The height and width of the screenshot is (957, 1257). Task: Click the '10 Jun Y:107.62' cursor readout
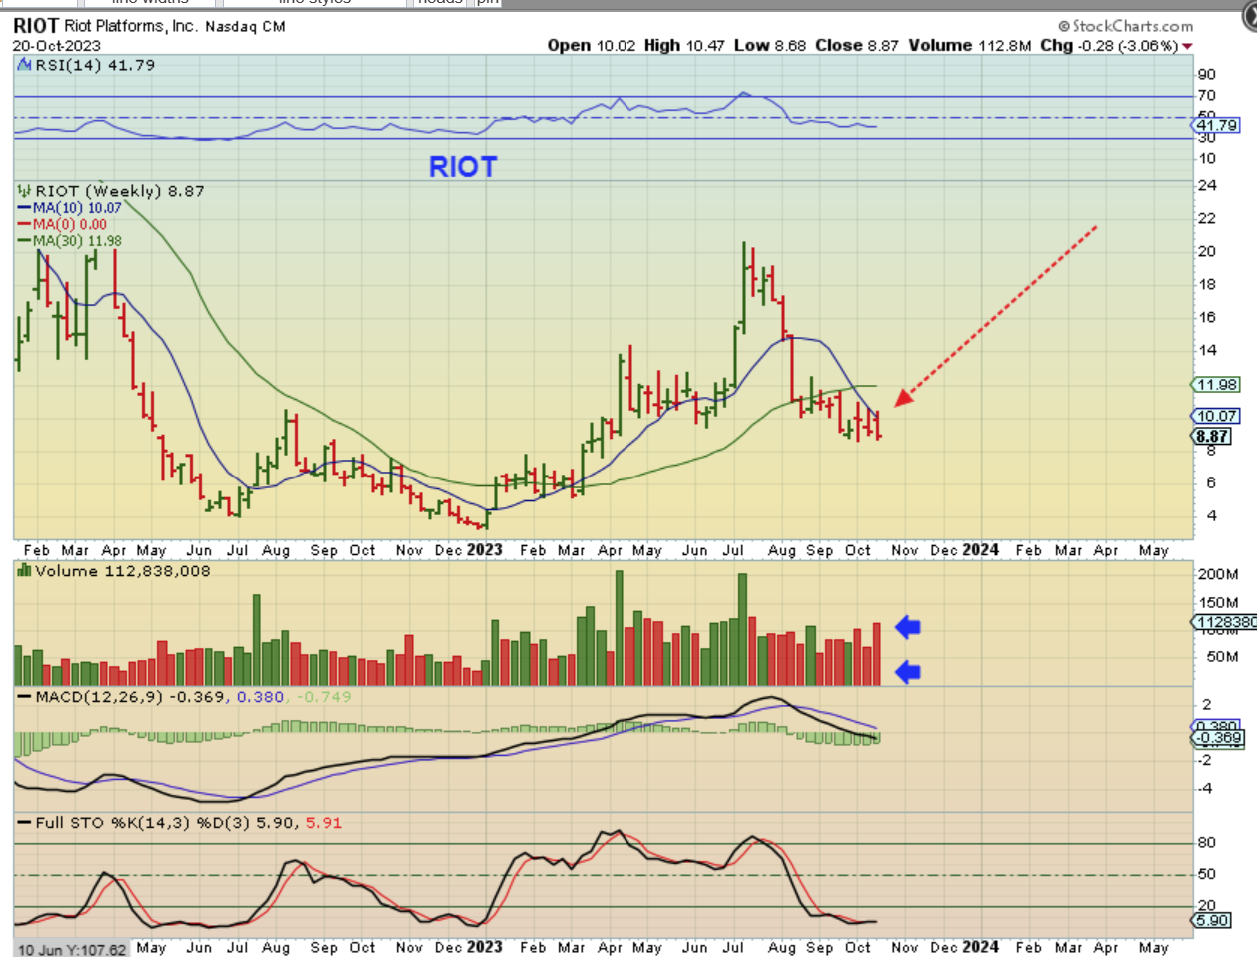[x=72, y=949]
